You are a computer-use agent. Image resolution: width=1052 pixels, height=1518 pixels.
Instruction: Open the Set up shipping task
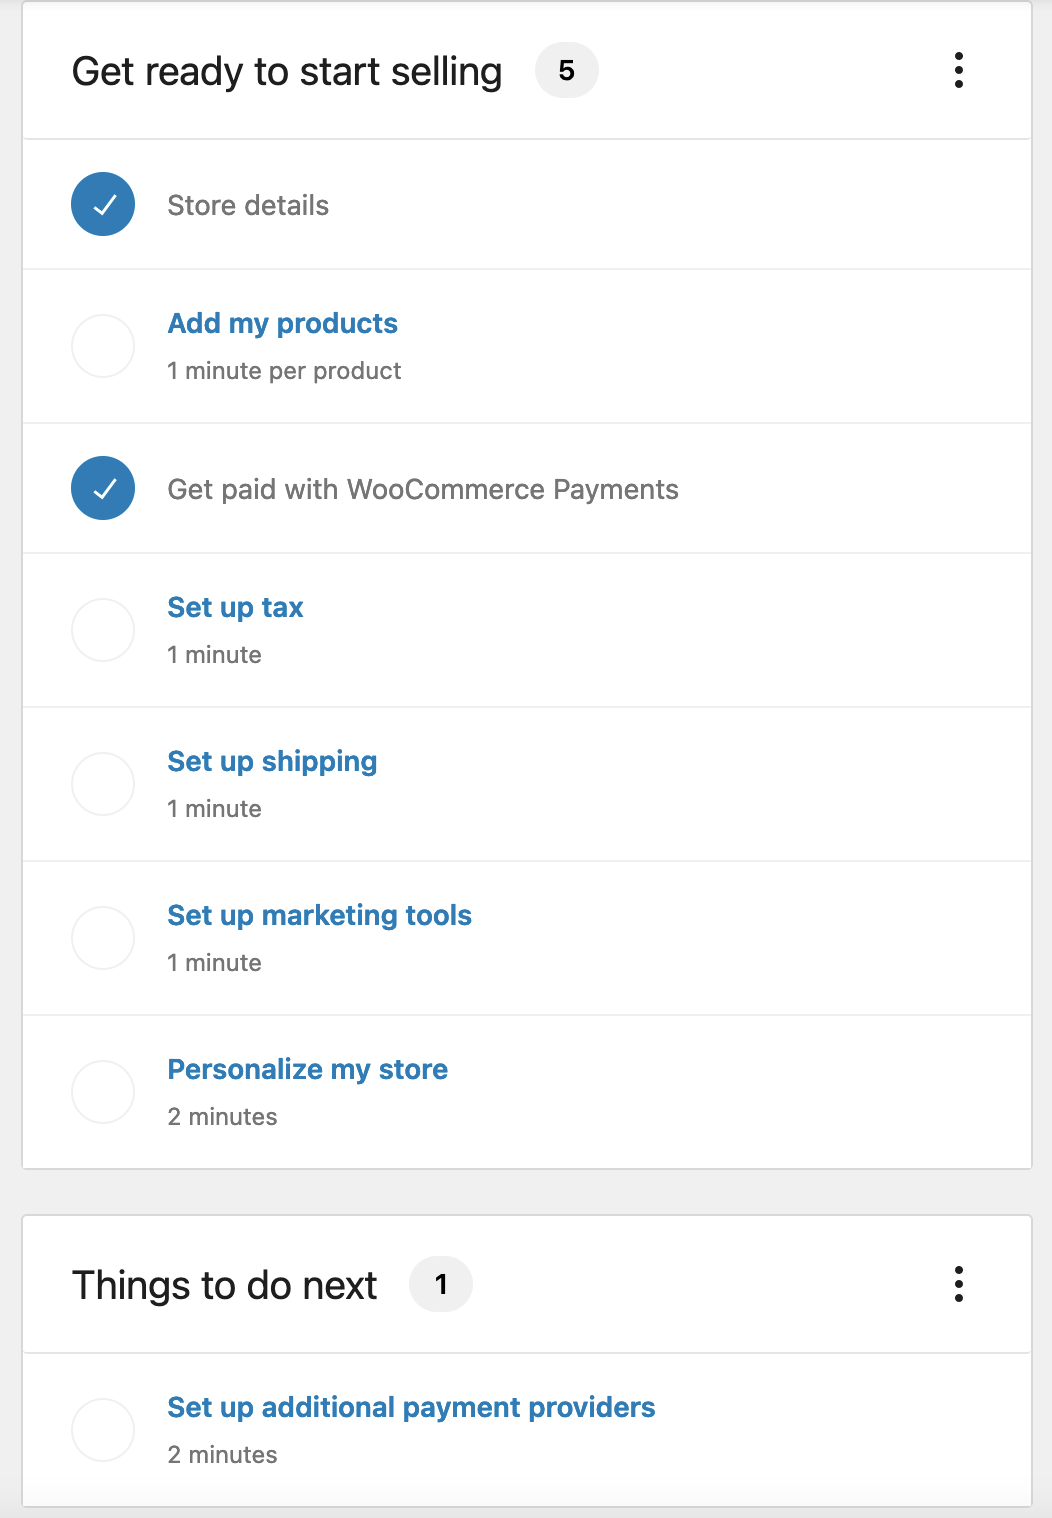pos(272,762)
